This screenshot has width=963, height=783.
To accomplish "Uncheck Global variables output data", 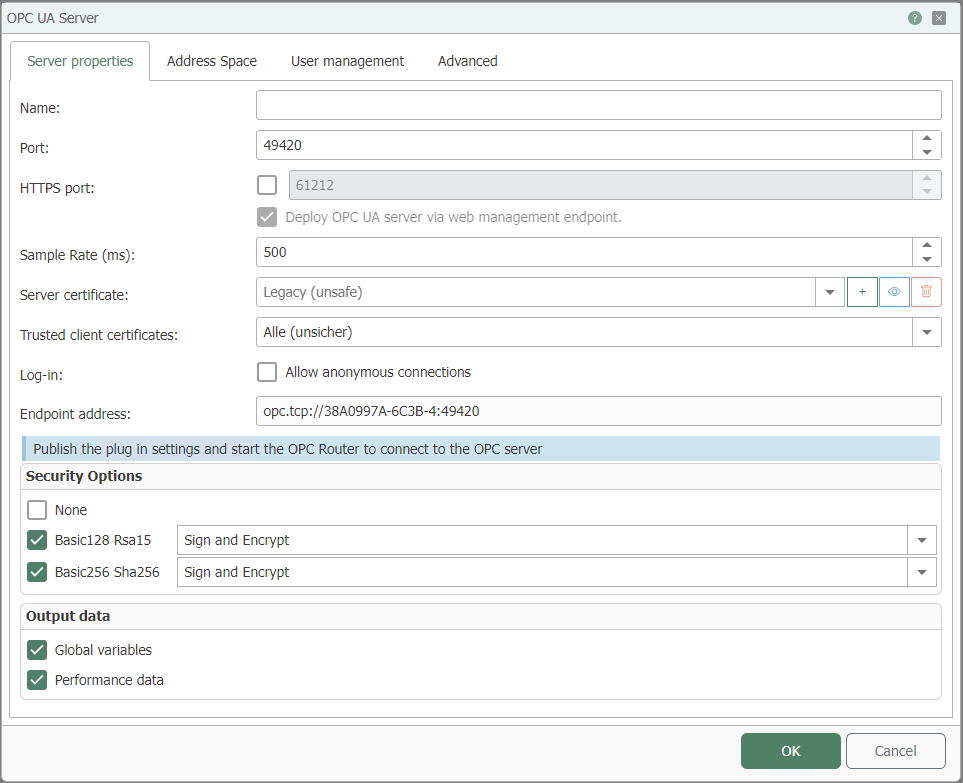I will pyautogui.click(x=37, y=650).
